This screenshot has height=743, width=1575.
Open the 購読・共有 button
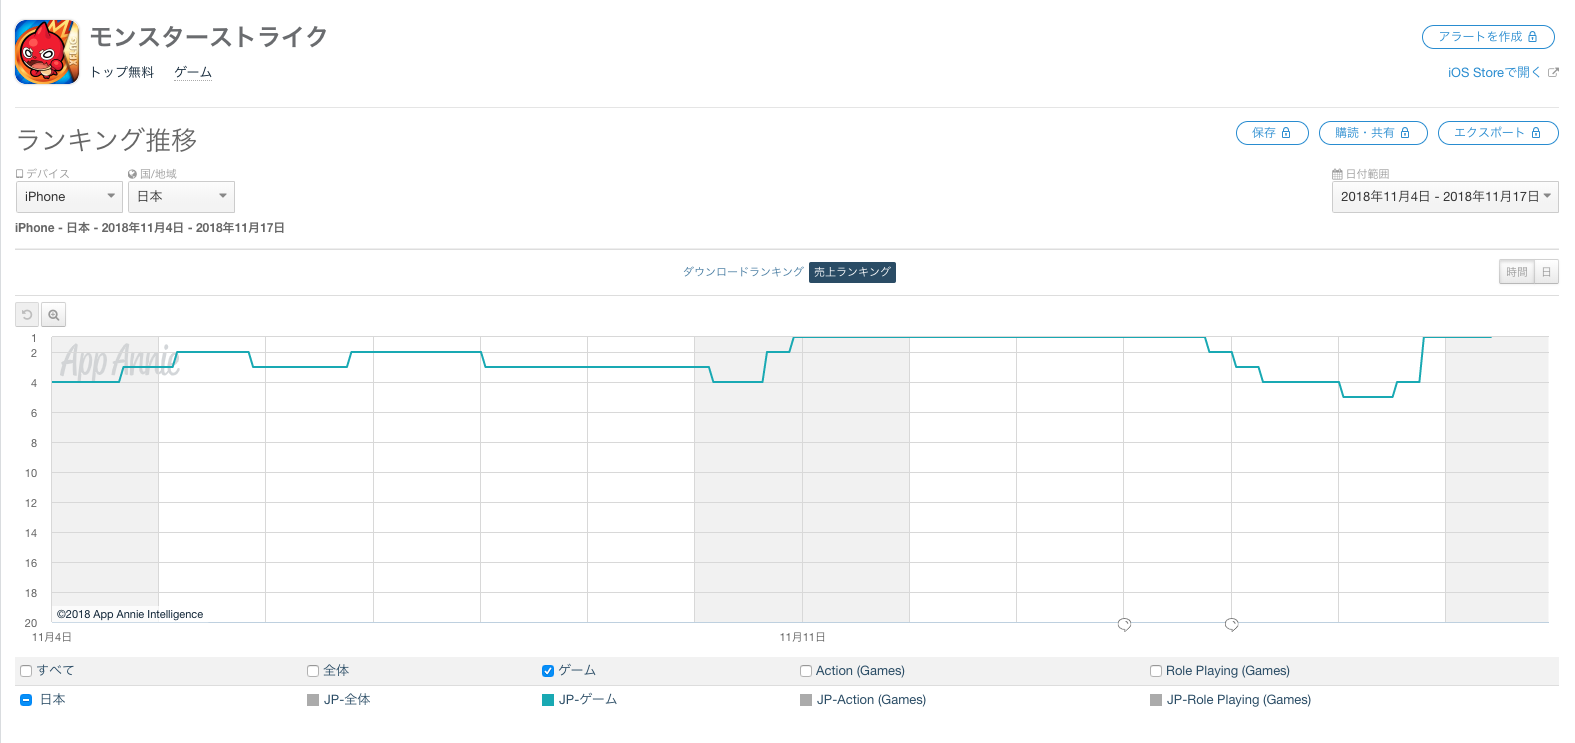tap(1373, 133)
